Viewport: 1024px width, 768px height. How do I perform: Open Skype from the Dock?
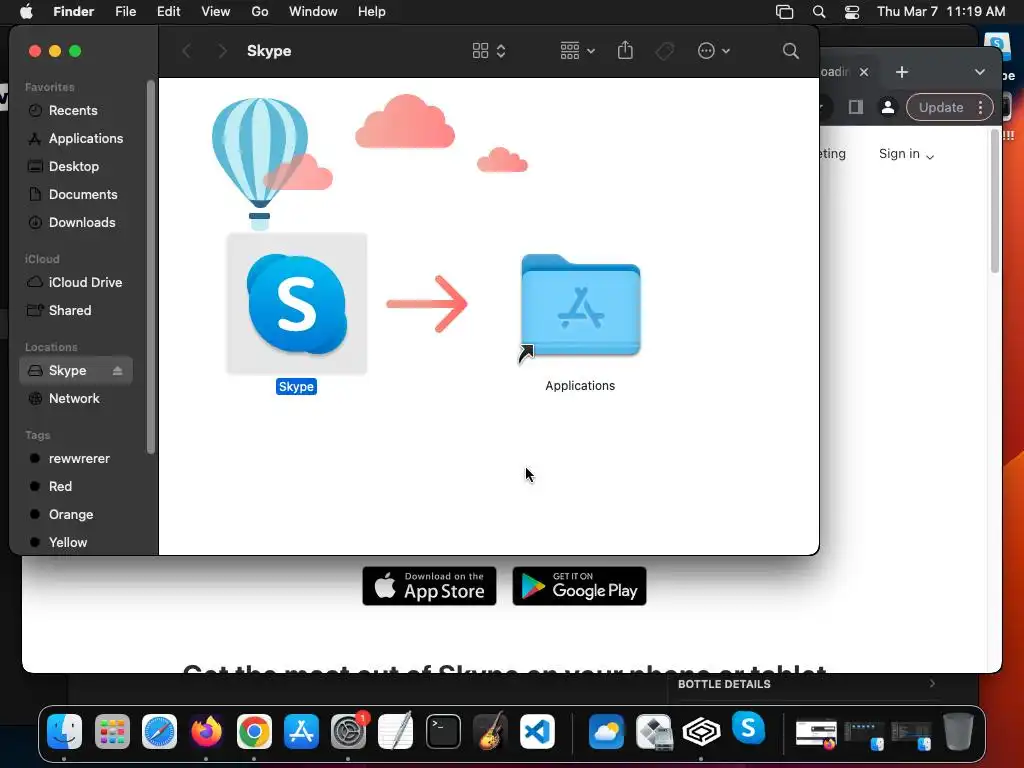748,728
